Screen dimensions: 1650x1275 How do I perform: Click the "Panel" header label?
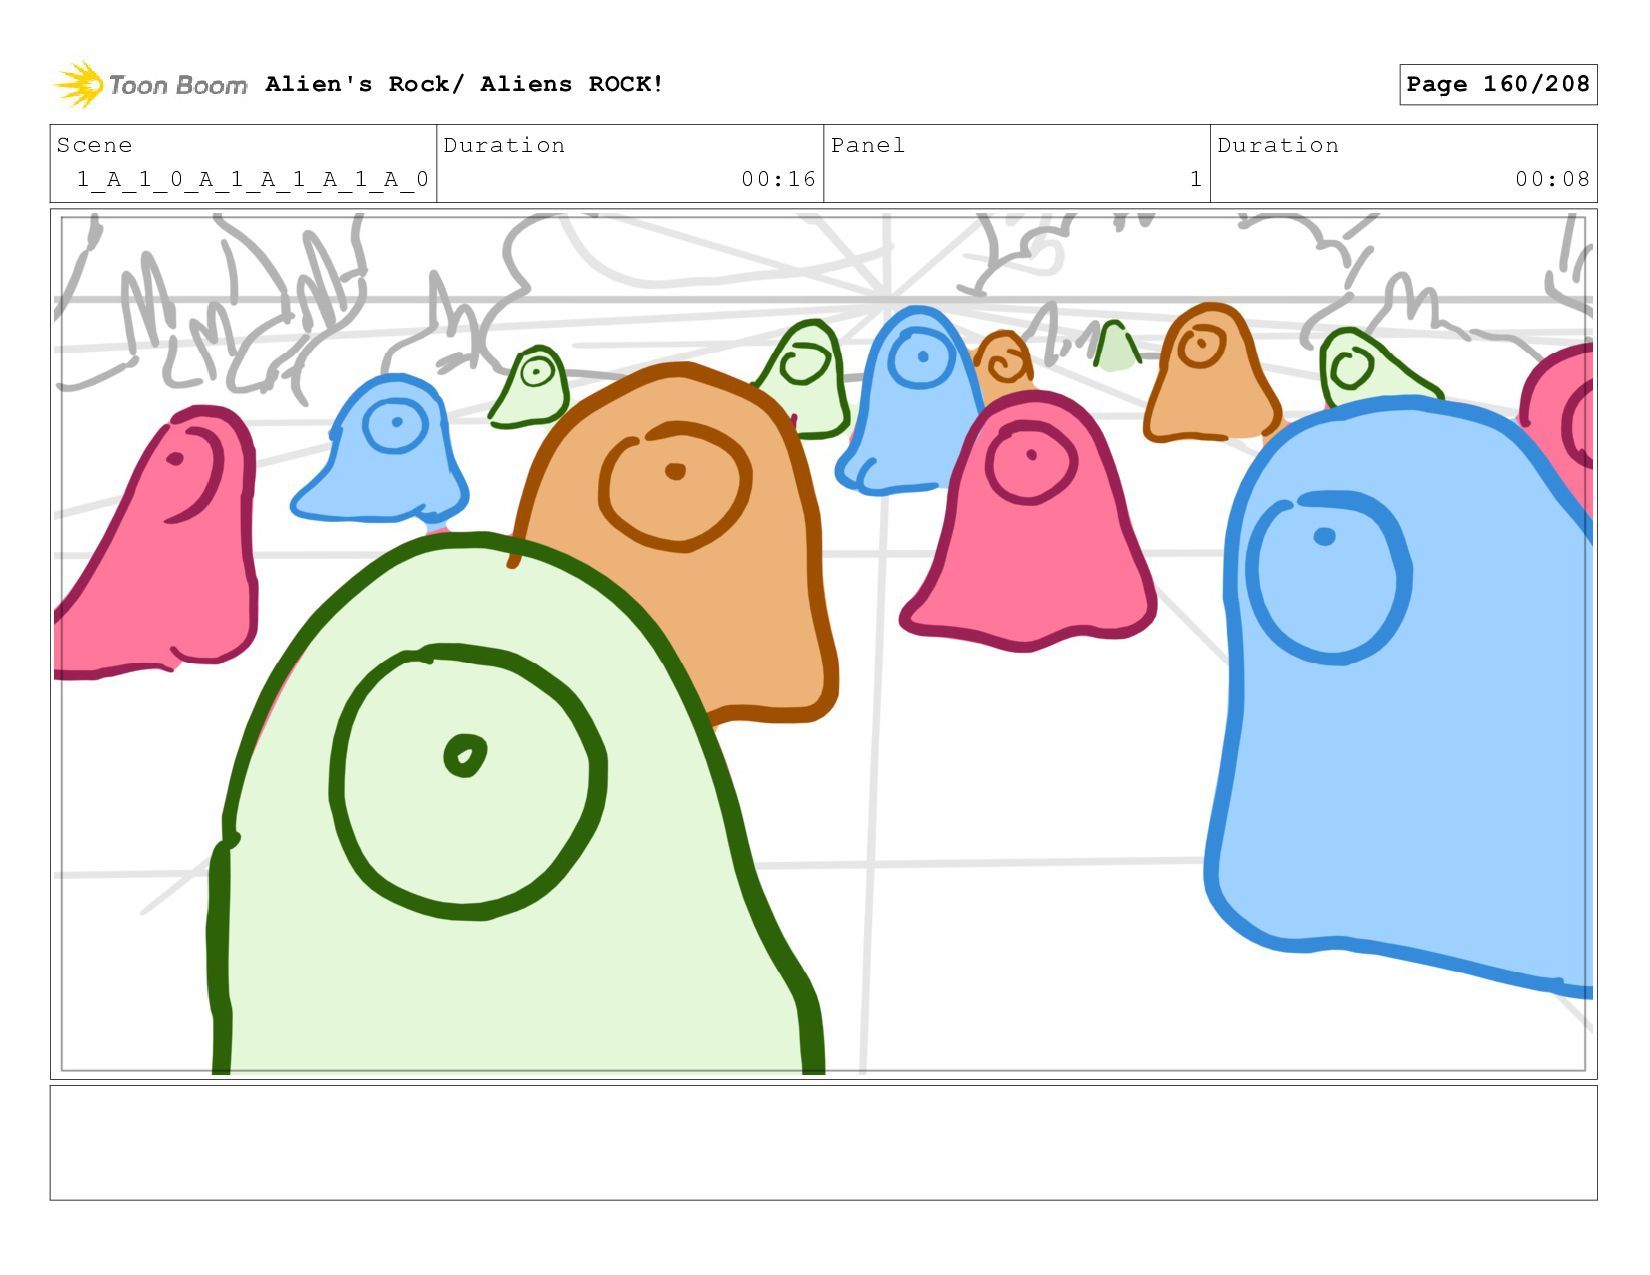[868, 145]
